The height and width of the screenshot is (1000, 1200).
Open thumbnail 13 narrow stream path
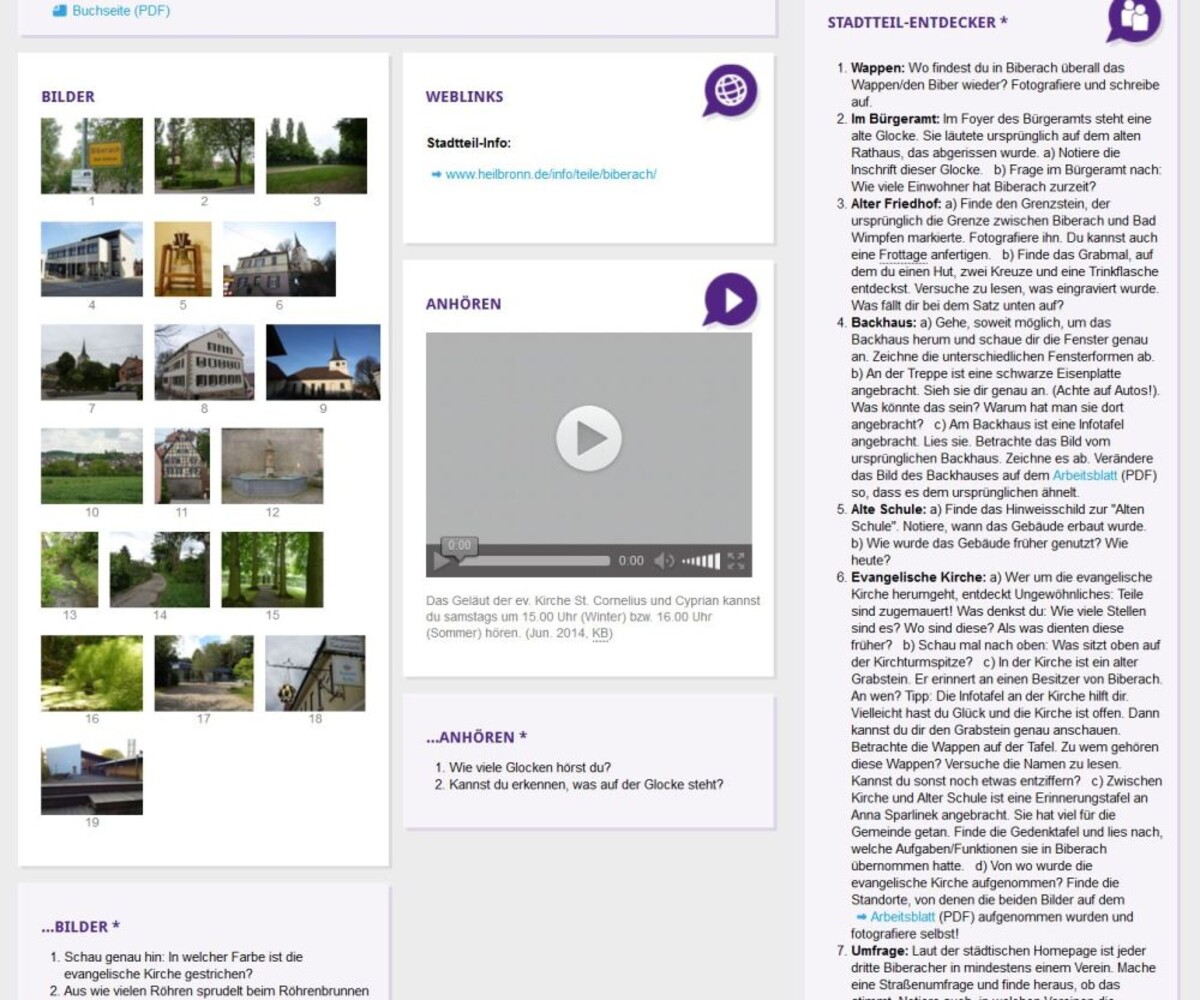click(x=70, y=569)
